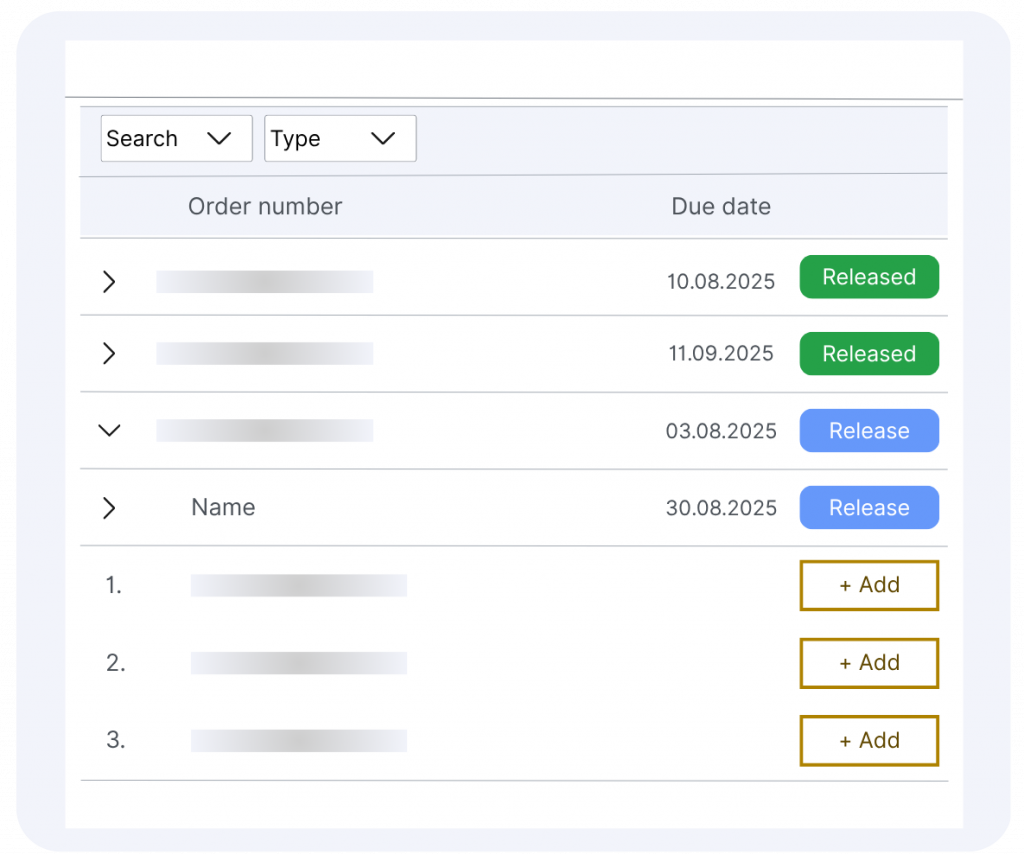This screenshot has height=855, width=1024.
Task: Select the blurred entry of item 3
Action: pyautogui.click(x=298, y=740)
